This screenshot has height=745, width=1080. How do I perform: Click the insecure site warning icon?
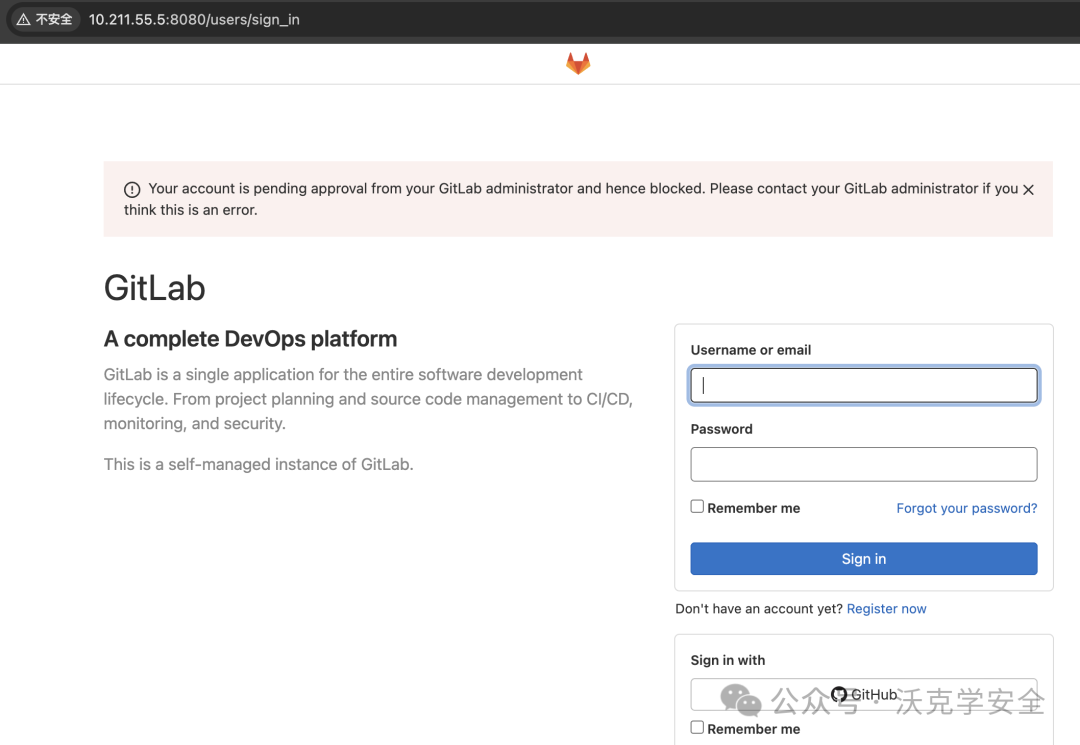pos(23,19)
